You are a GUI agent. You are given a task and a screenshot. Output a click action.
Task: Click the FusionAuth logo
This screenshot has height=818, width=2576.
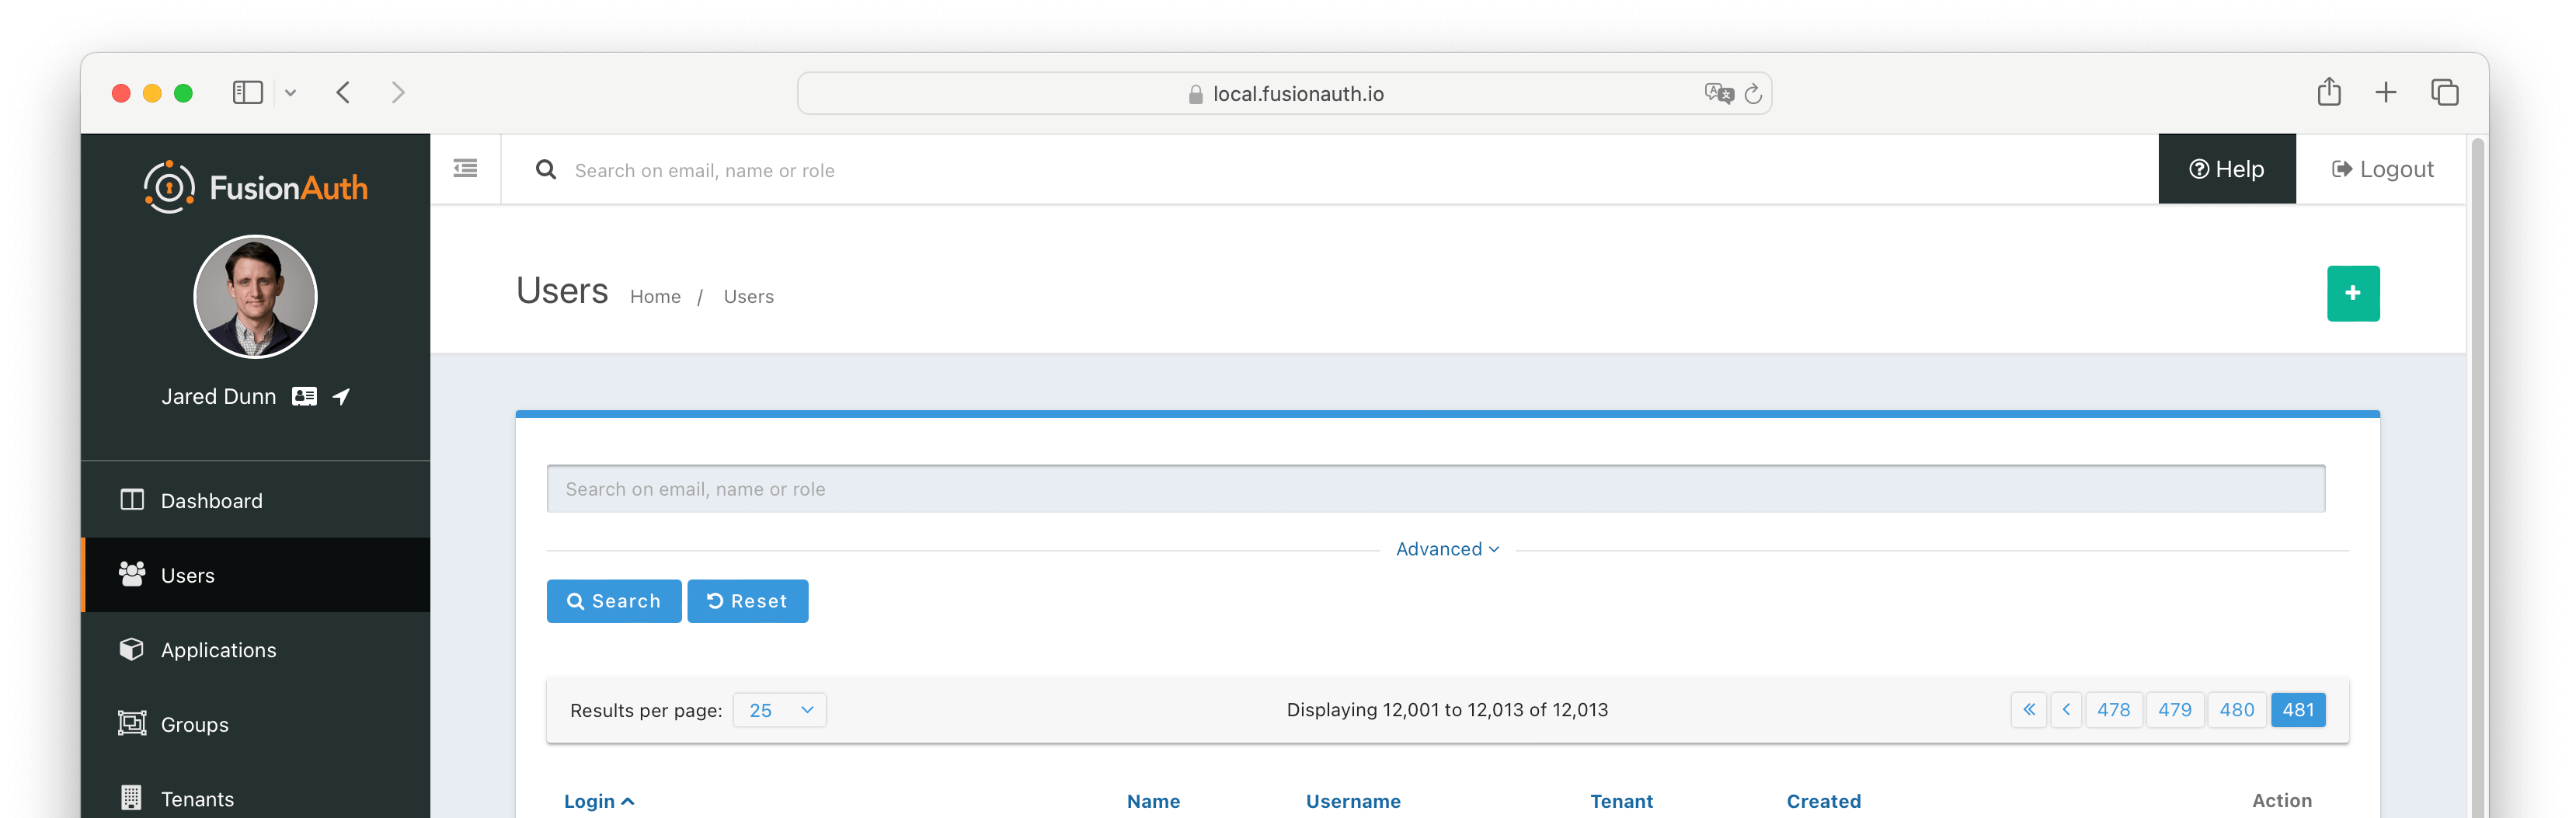point(254,186)
